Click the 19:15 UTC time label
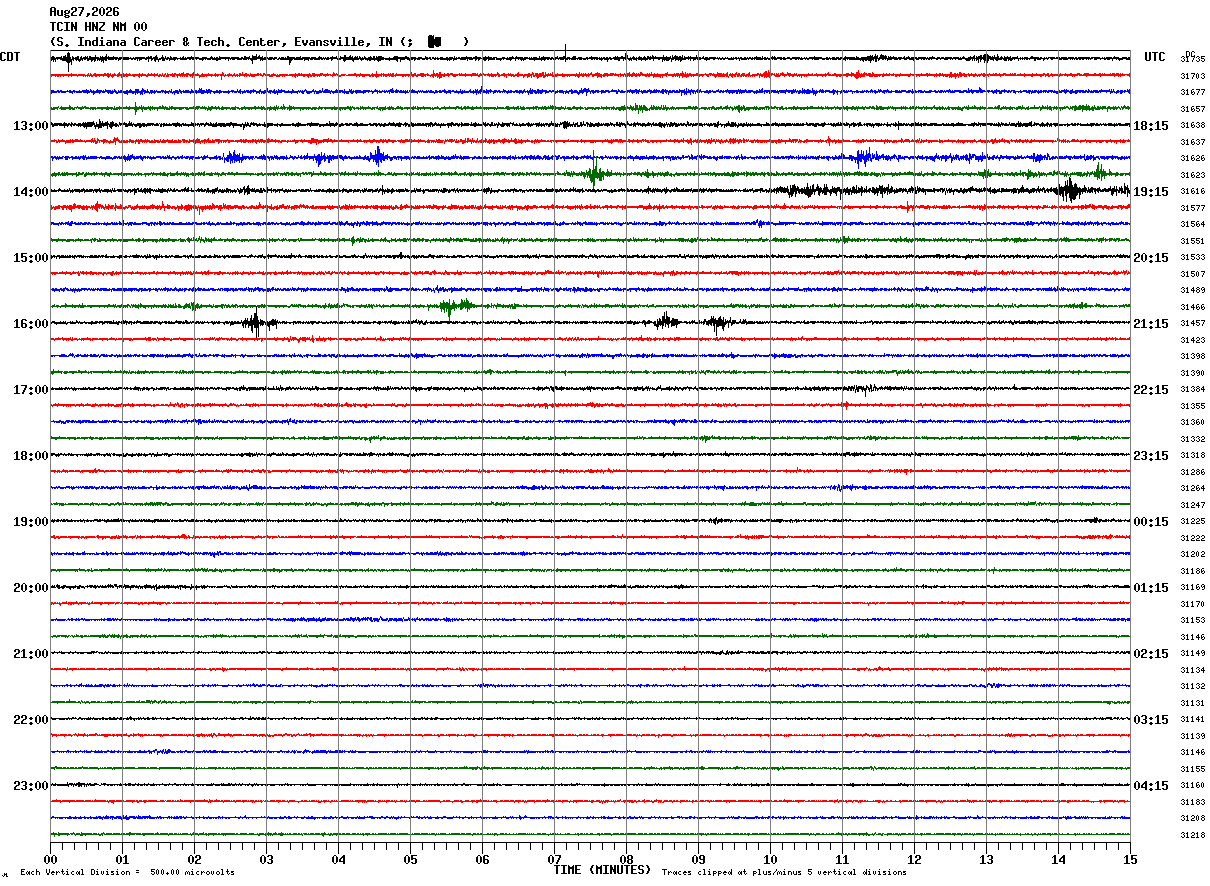 pos(1151,192)
